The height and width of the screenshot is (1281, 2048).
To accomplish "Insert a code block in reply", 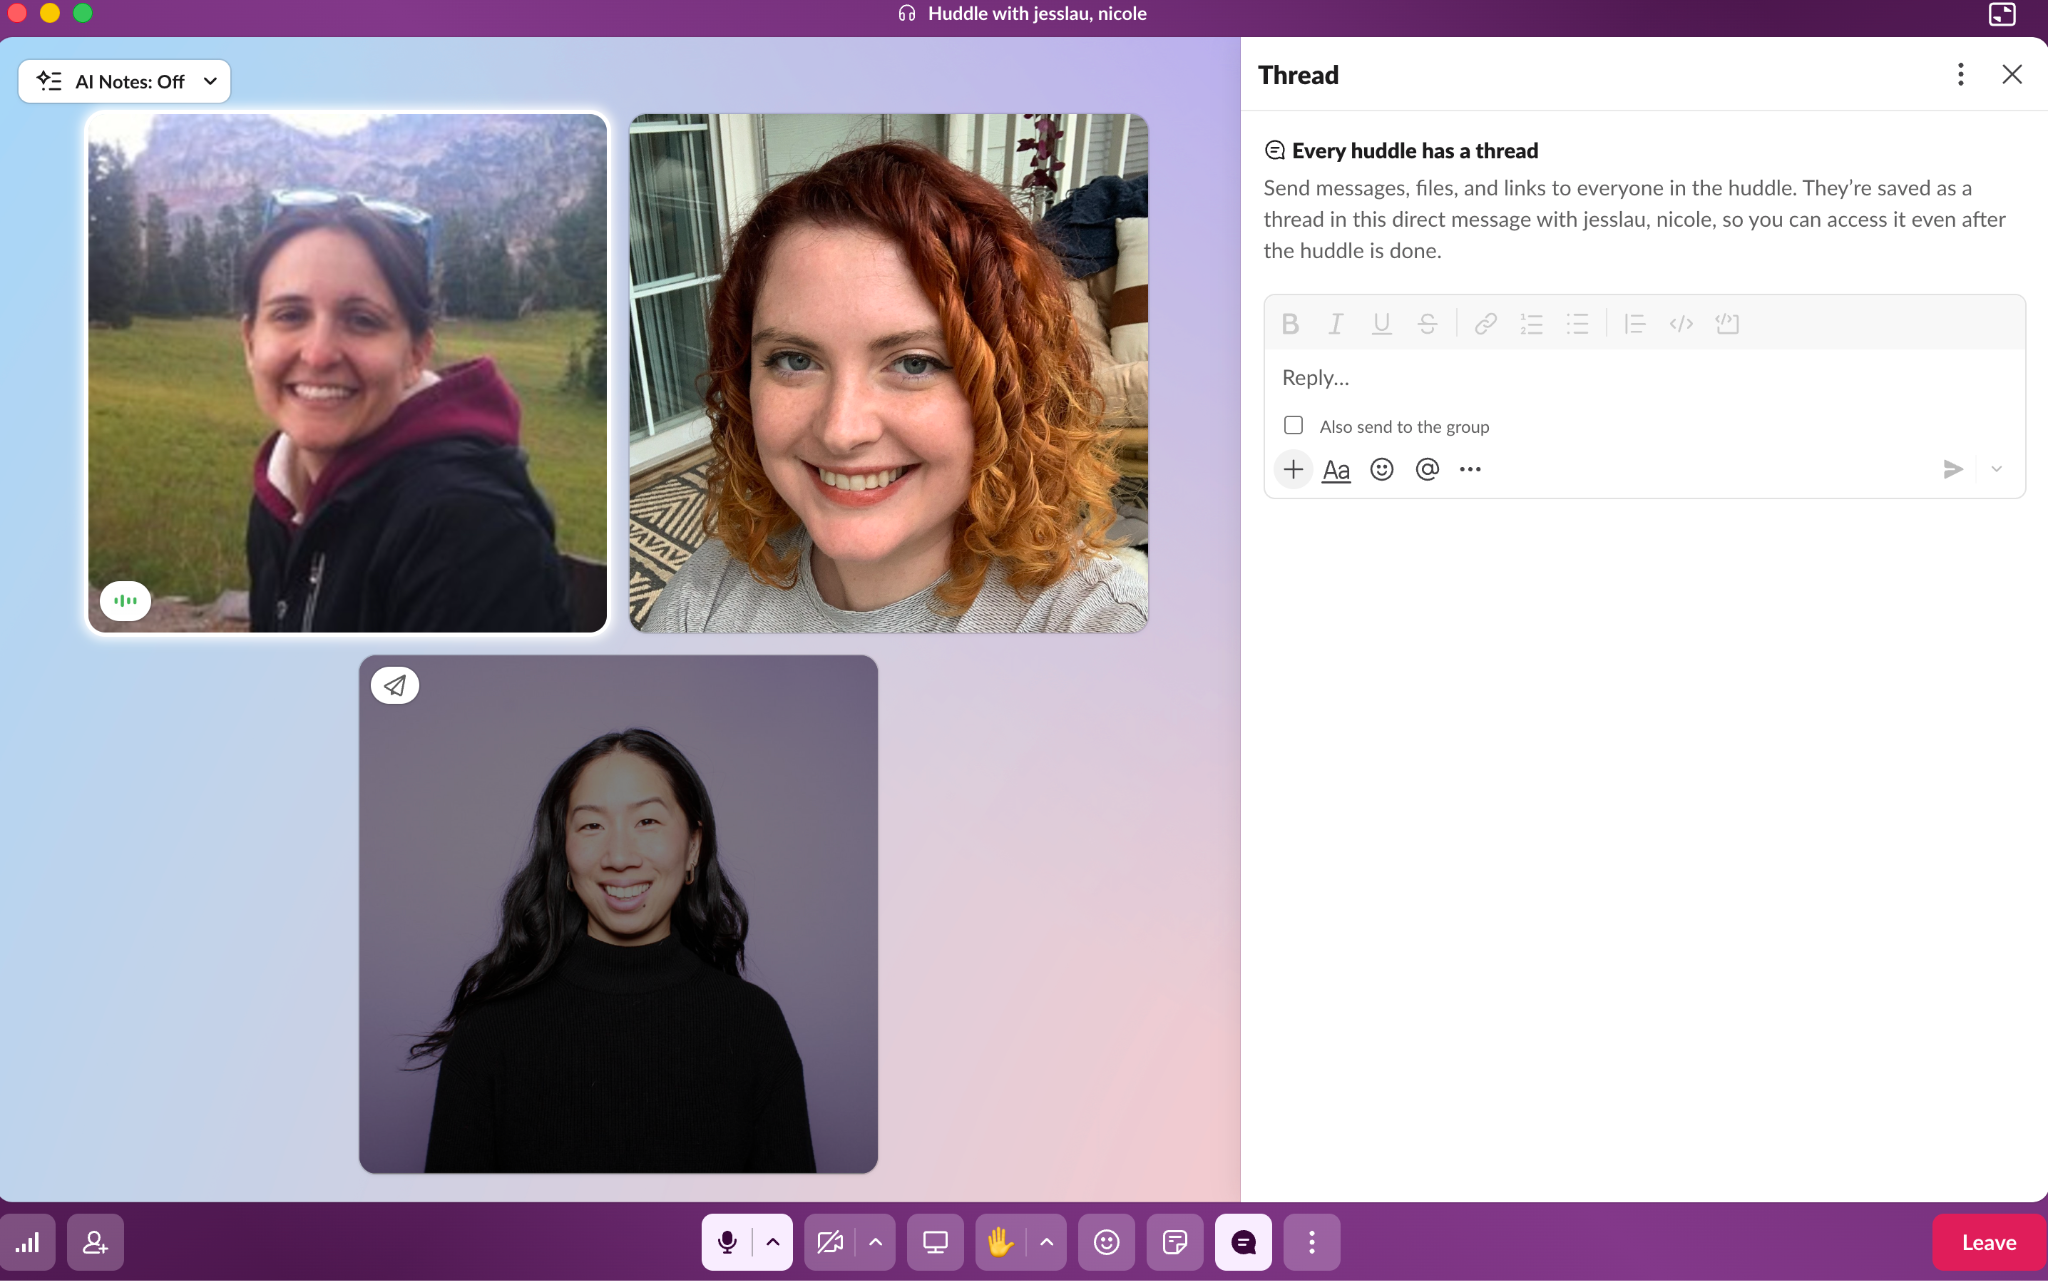I will click(1727, 323).
